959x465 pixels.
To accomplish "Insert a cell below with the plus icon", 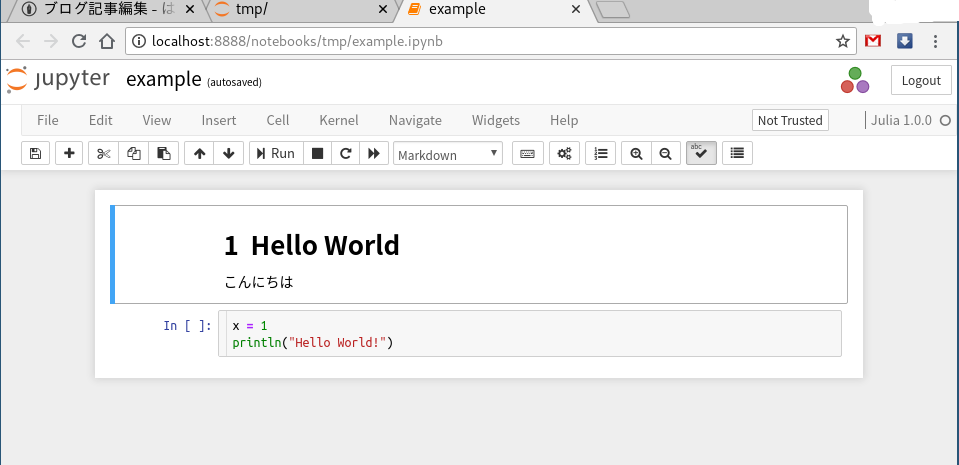I will 69,154.
